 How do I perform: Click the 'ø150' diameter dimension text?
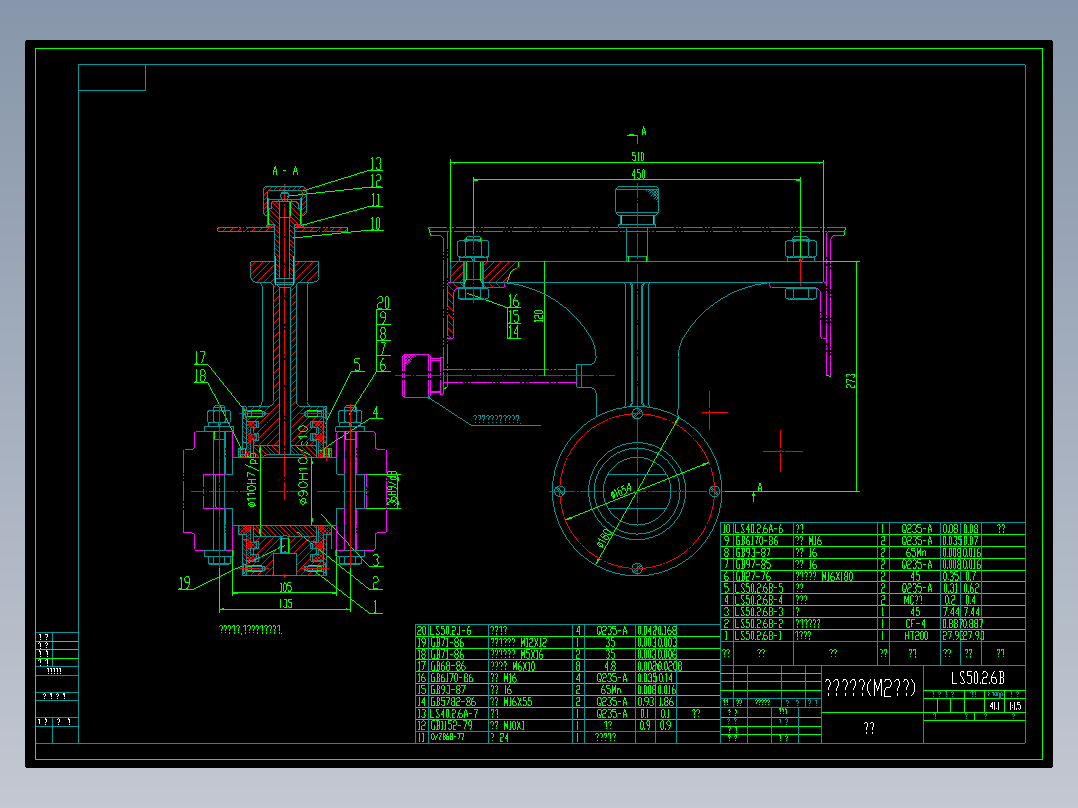tap(603, 538)
